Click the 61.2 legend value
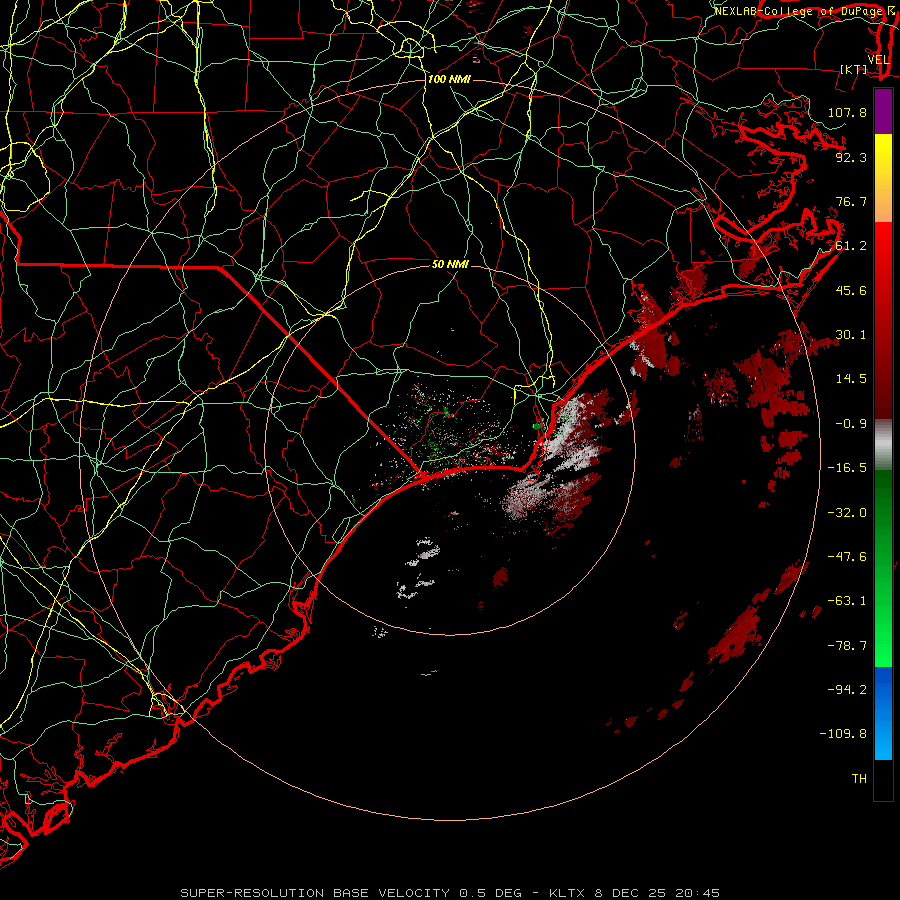The width and height of the screenshot is (900, 900). 851,246
